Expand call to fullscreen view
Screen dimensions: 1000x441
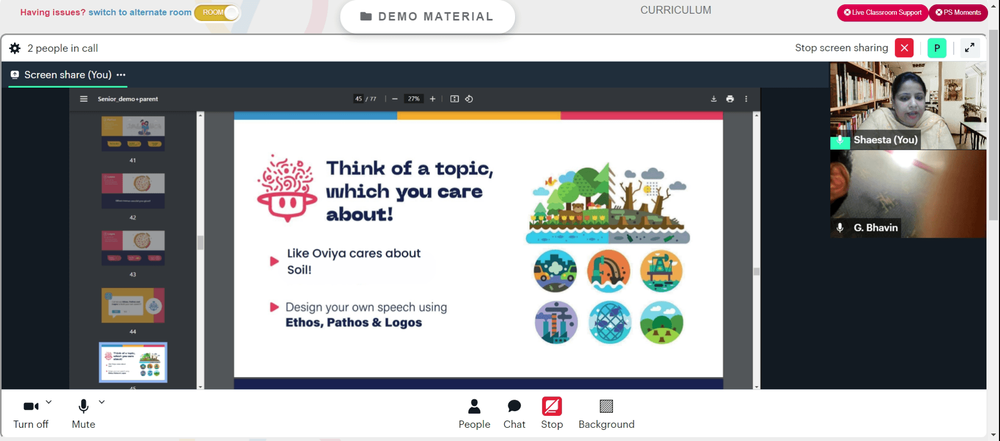click(969, 48)
